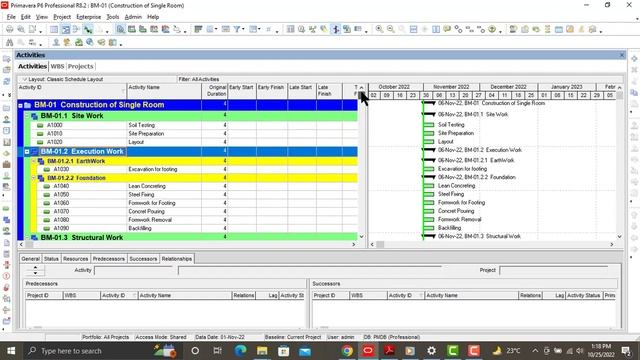Open the Help menu
Screen dimensions: 640x360
pyautogui.click(x=153, y=17)
